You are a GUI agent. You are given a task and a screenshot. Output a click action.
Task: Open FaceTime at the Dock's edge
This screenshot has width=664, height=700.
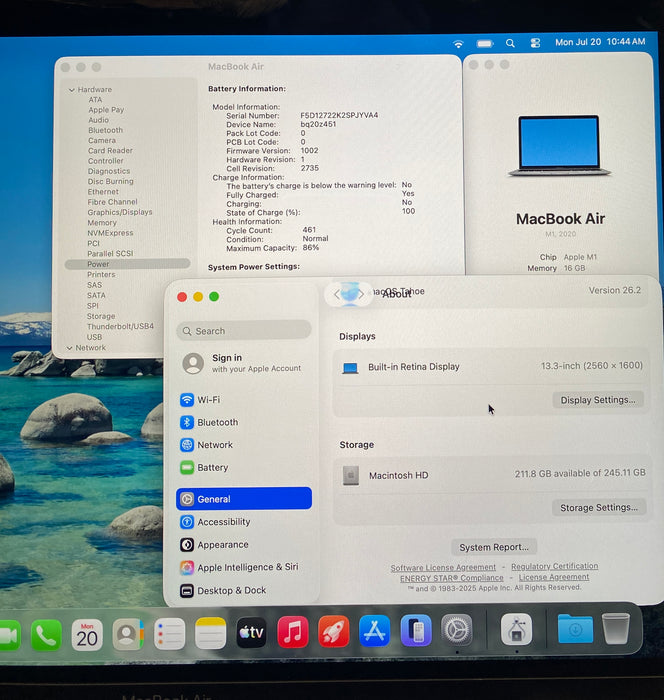(x=10, y=635)
